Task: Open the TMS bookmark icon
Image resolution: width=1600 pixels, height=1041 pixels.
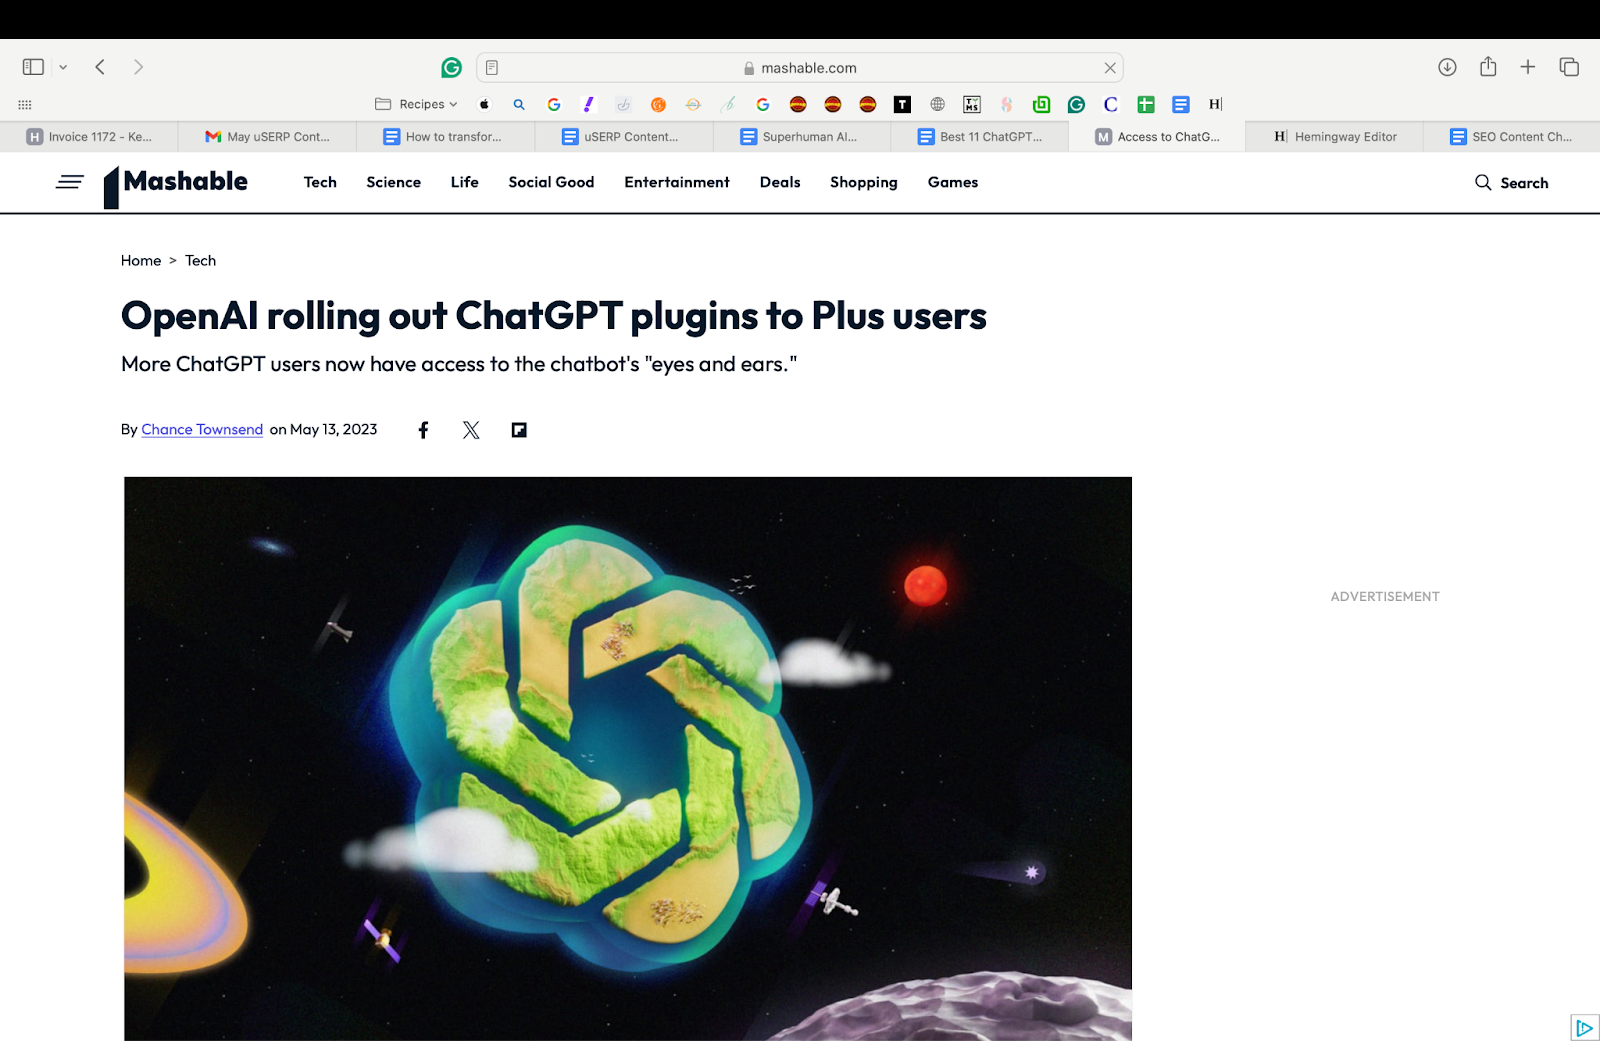Action: point(972,104)
